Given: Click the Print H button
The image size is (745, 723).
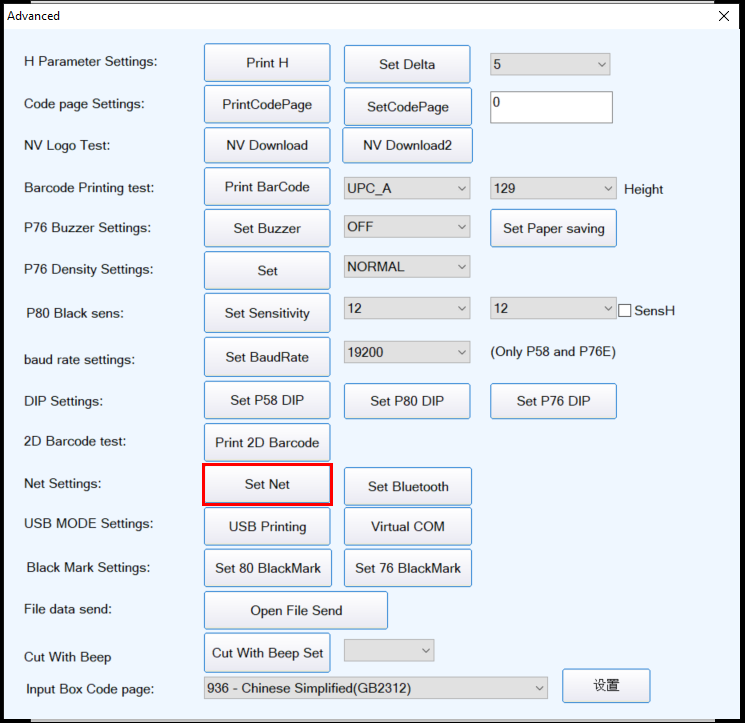Looking at the screenshot, I should click(267, 63).
